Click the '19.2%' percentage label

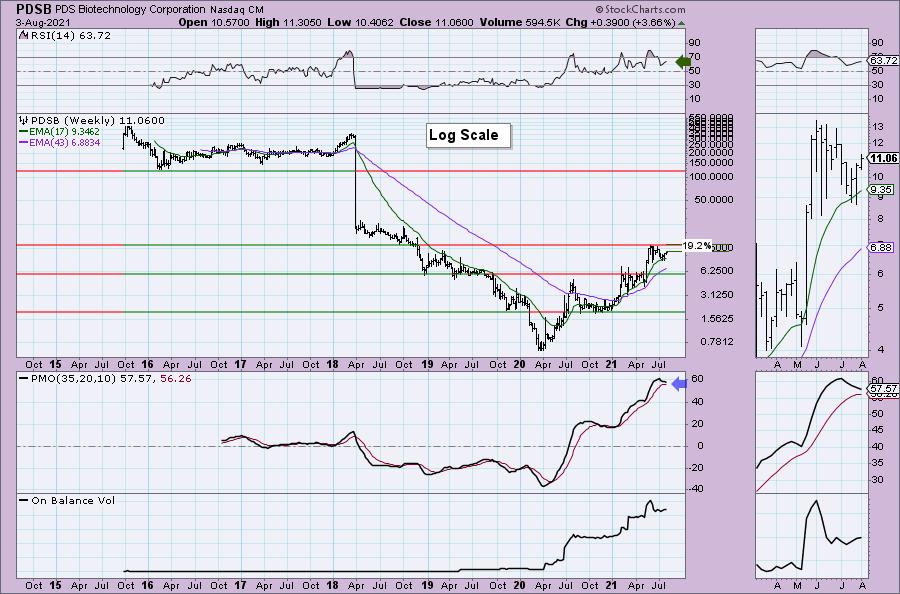697,246
